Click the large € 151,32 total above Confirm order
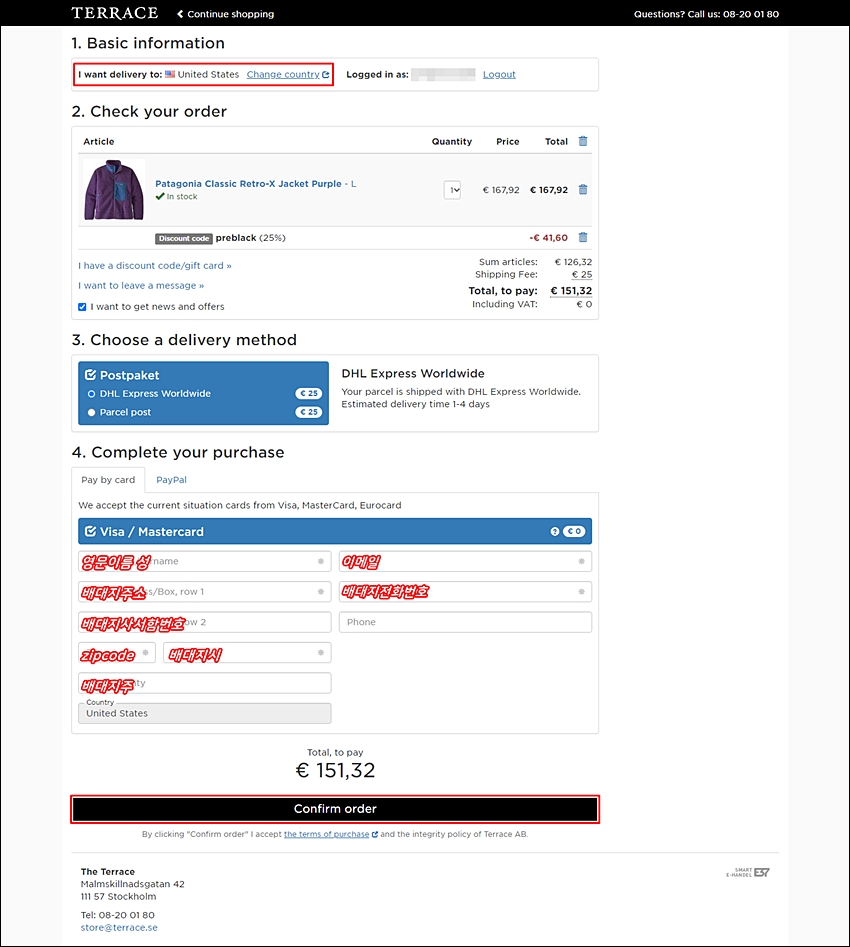 [x=335, y=770]
